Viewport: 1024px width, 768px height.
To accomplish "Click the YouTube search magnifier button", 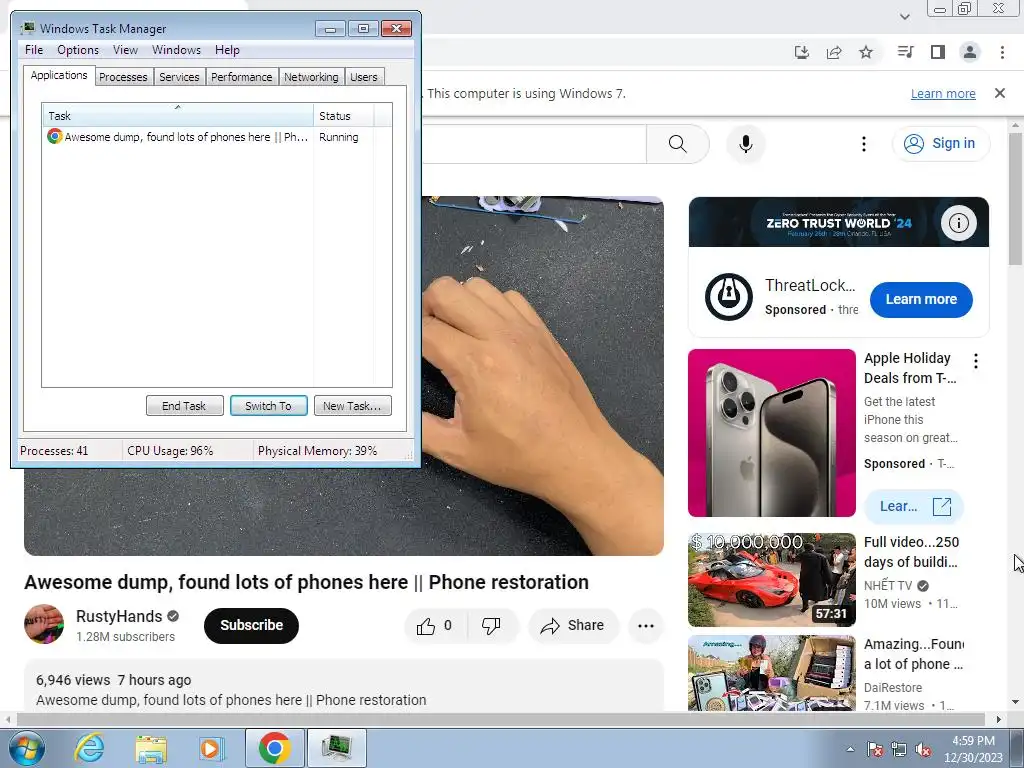I will [678, 144].
